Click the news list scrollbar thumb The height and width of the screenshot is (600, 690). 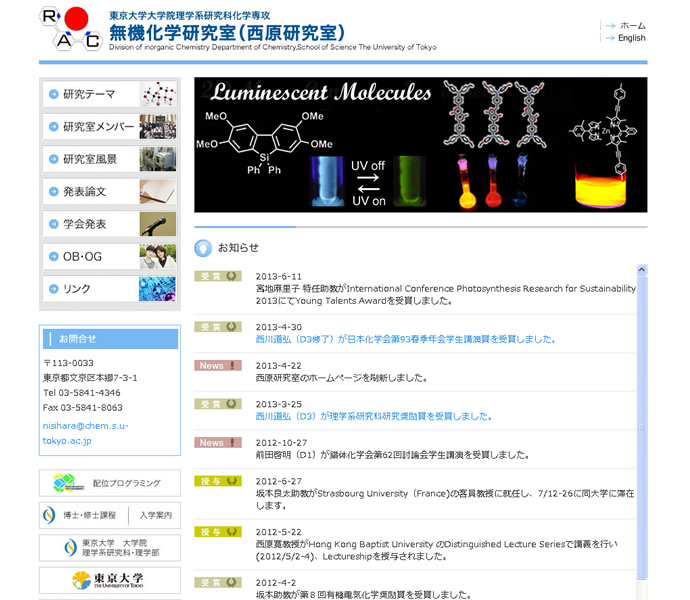pos(642,426)
